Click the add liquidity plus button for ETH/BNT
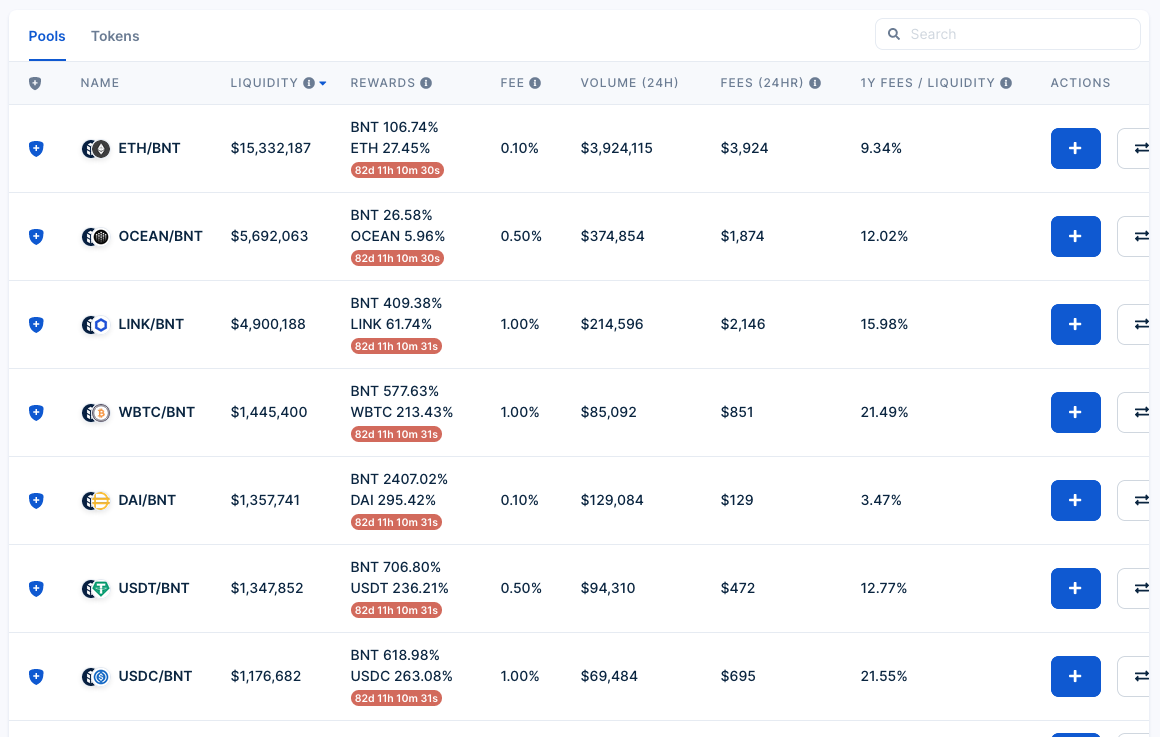 tap(1075, 148)
